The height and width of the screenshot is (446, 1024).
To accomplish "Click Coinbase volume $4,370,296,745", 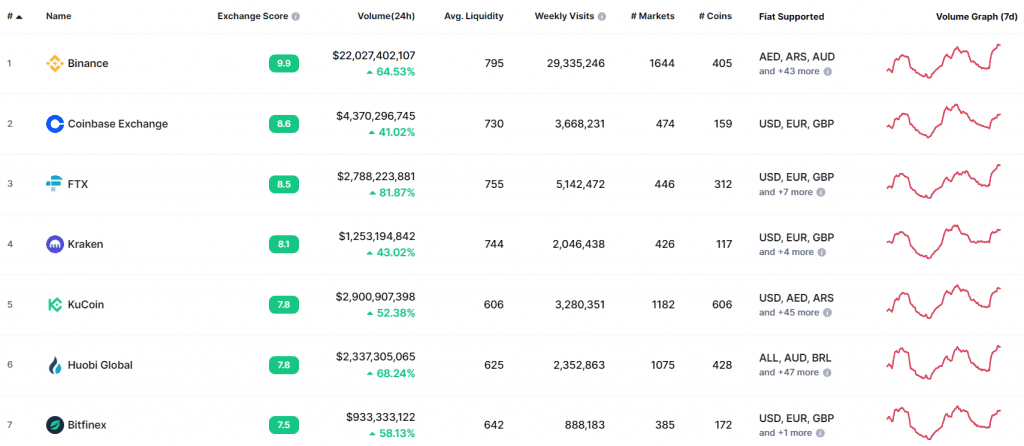I will [x=376, y=116].
